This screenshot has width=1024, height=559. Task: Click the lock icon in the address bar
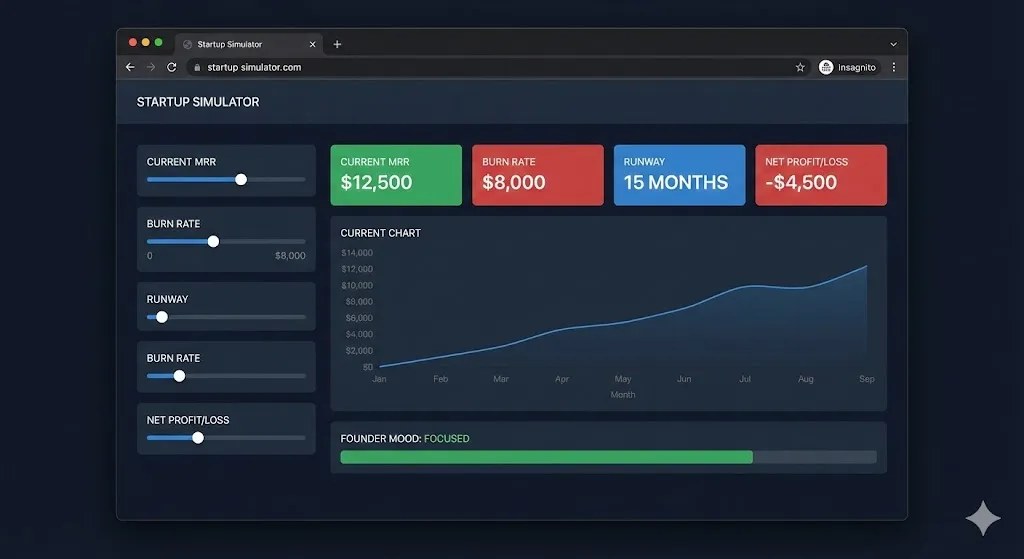coord(197,67)
